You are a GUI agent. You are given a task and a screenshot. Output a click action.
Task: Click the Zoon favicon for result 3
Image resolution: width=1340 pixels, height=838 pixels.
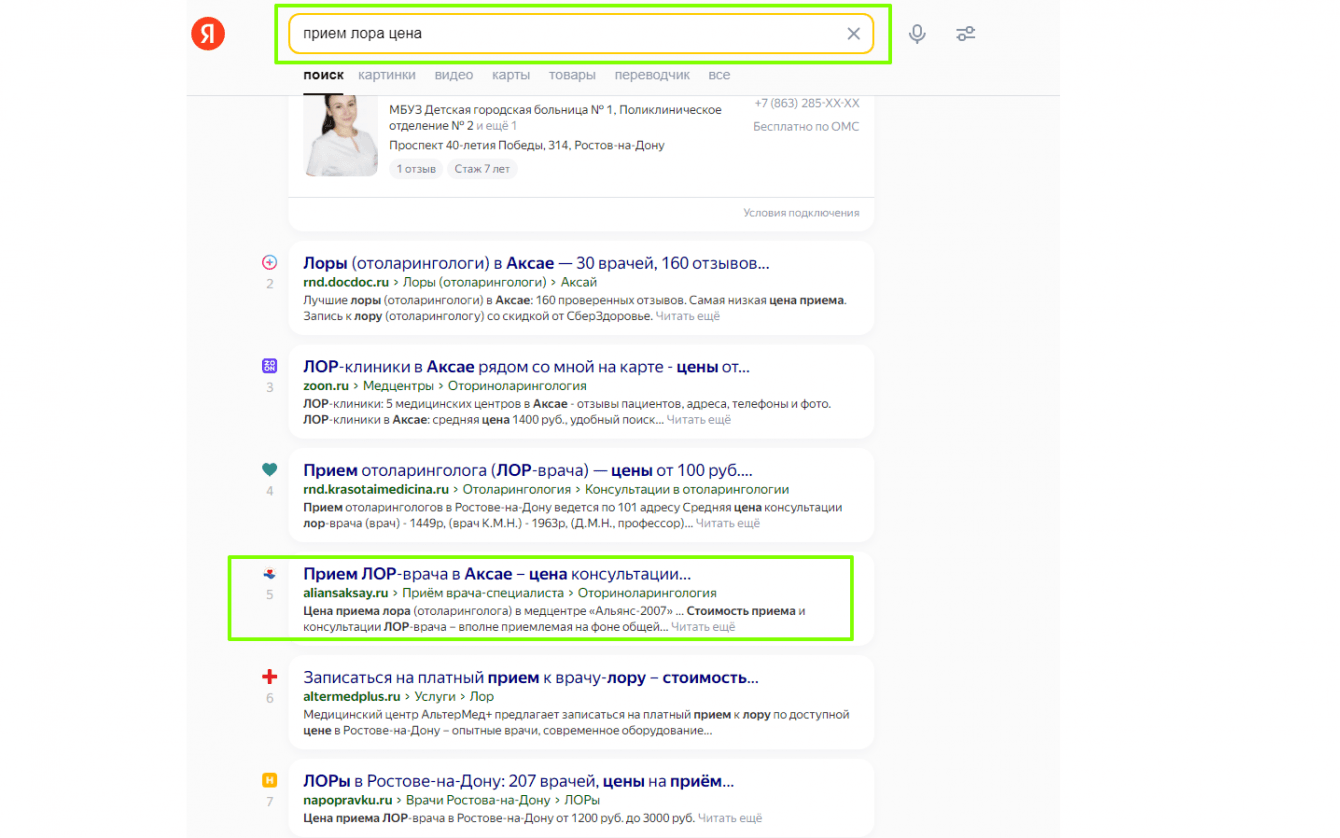[269, 366]
